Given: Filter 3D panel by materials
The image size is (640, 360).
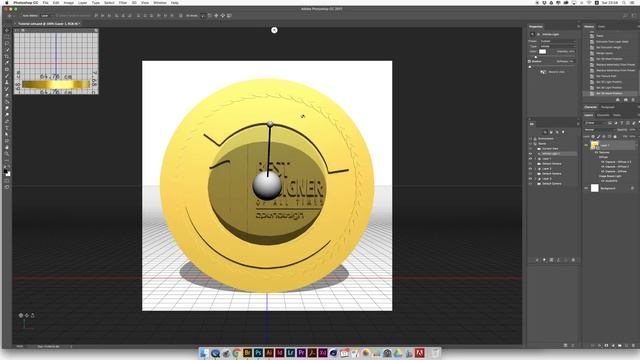Looking at the screenshot, I should (x=558, y=132).
